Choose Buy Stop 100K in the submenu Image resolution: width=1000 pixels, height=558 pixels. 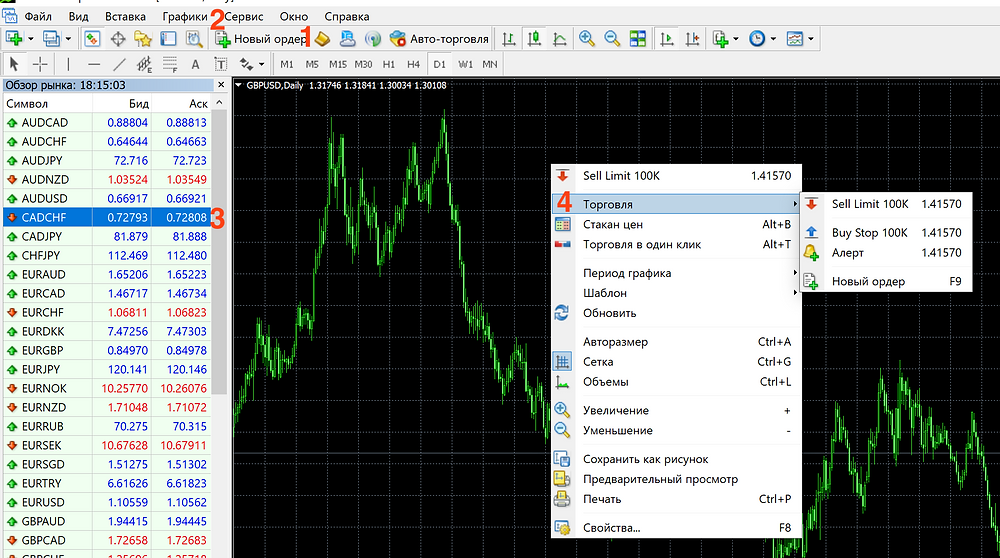pos(886,233)
